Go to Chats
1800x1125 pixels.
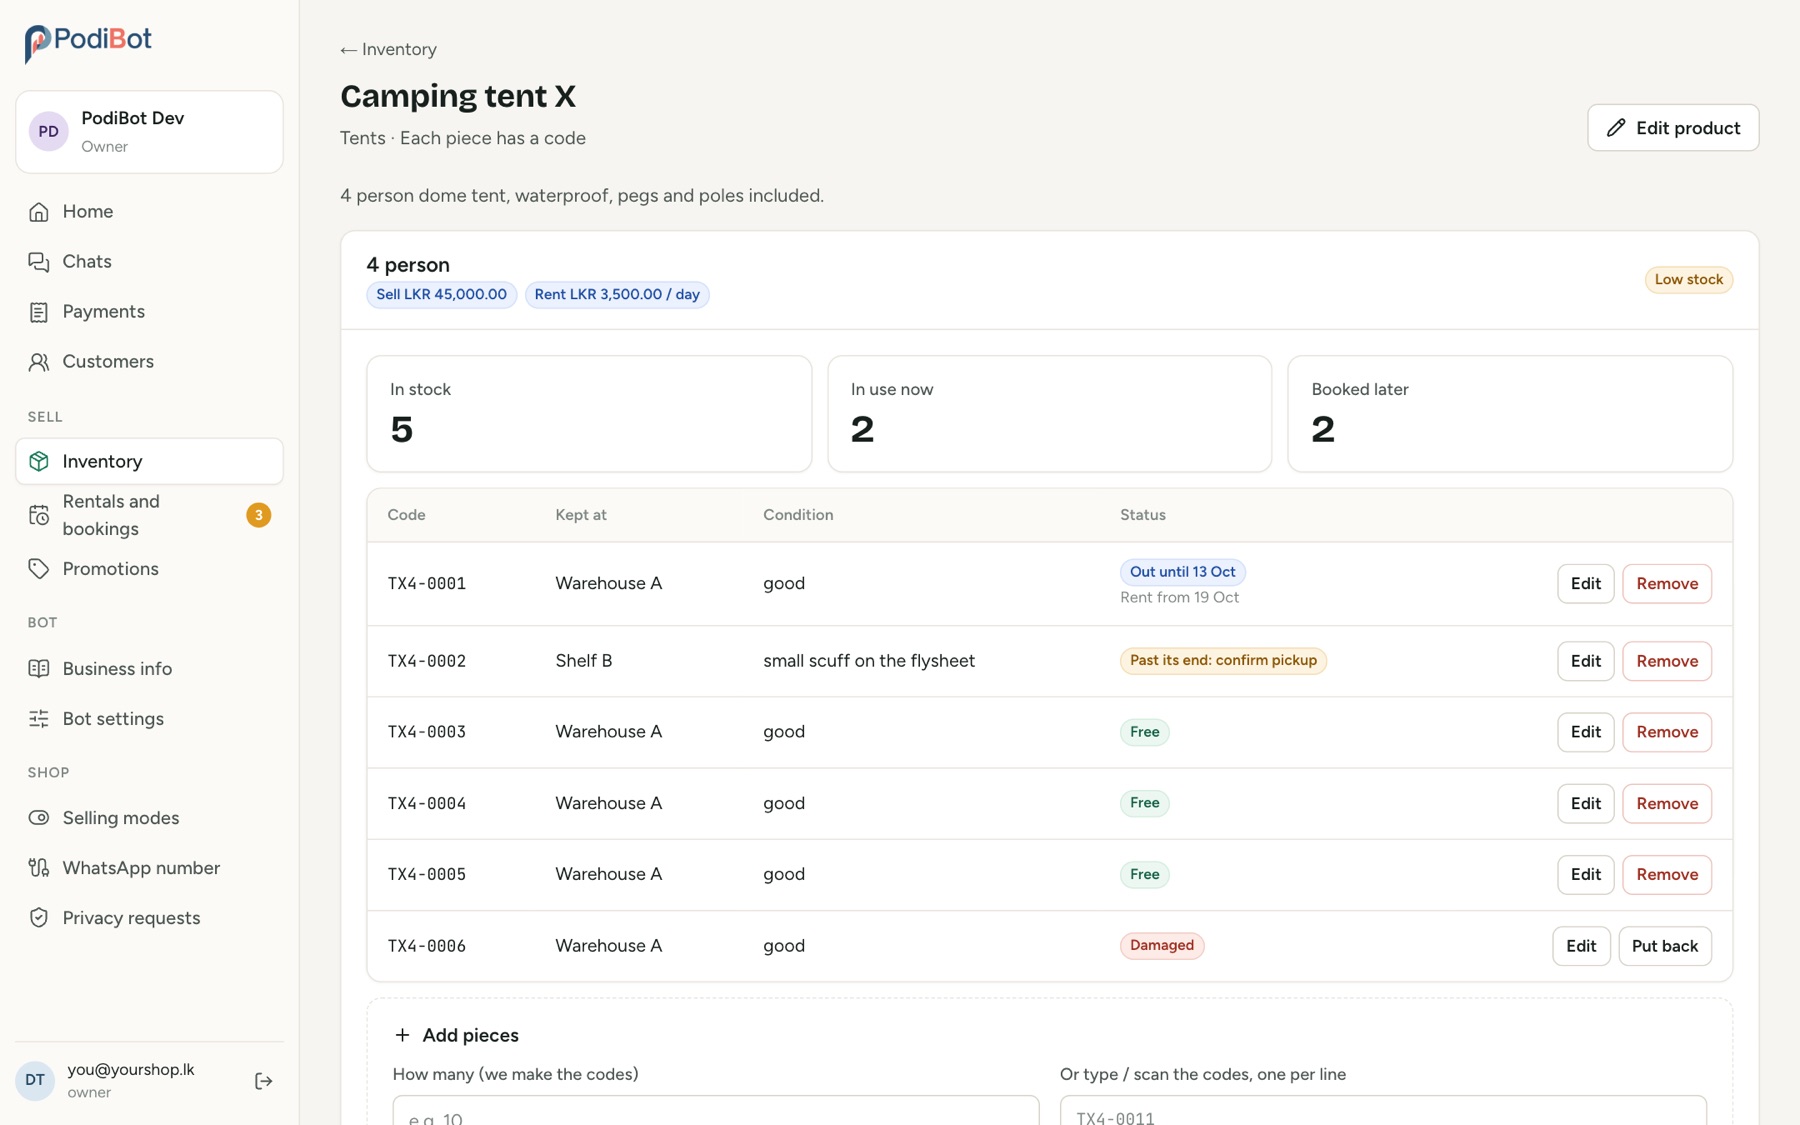pyautogui.click(x=149, y=261)
